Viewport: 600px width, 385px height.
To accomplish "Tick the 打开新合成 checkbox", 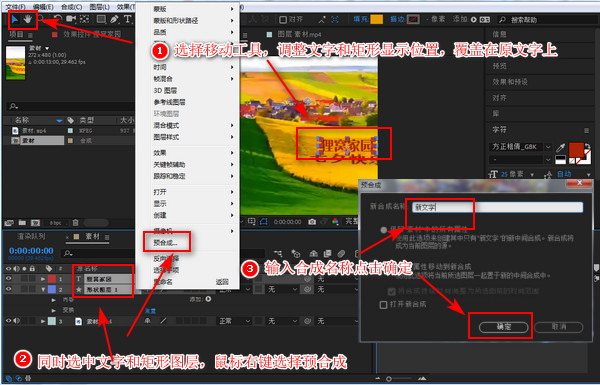I will click(x=383, y=305).
